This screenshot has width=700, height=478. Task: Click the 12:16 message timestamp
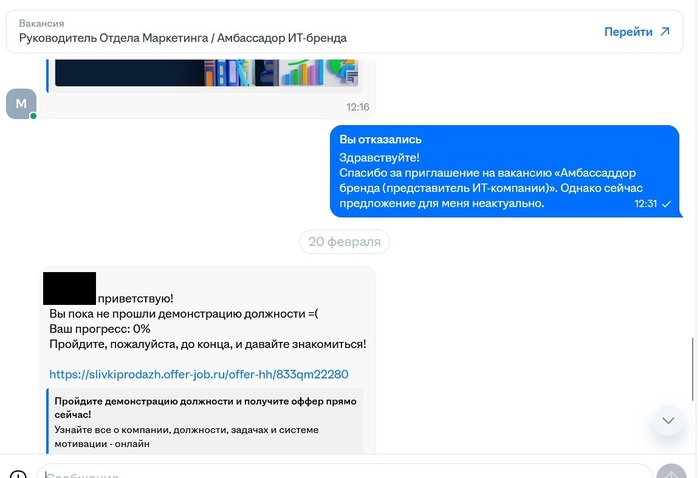pyautogui.click(x=358, y=107)
